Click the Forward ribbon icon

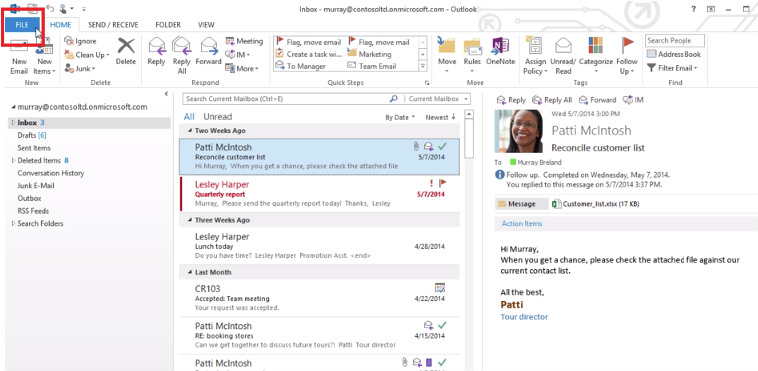pyautogui.click(x=209, y=46)
